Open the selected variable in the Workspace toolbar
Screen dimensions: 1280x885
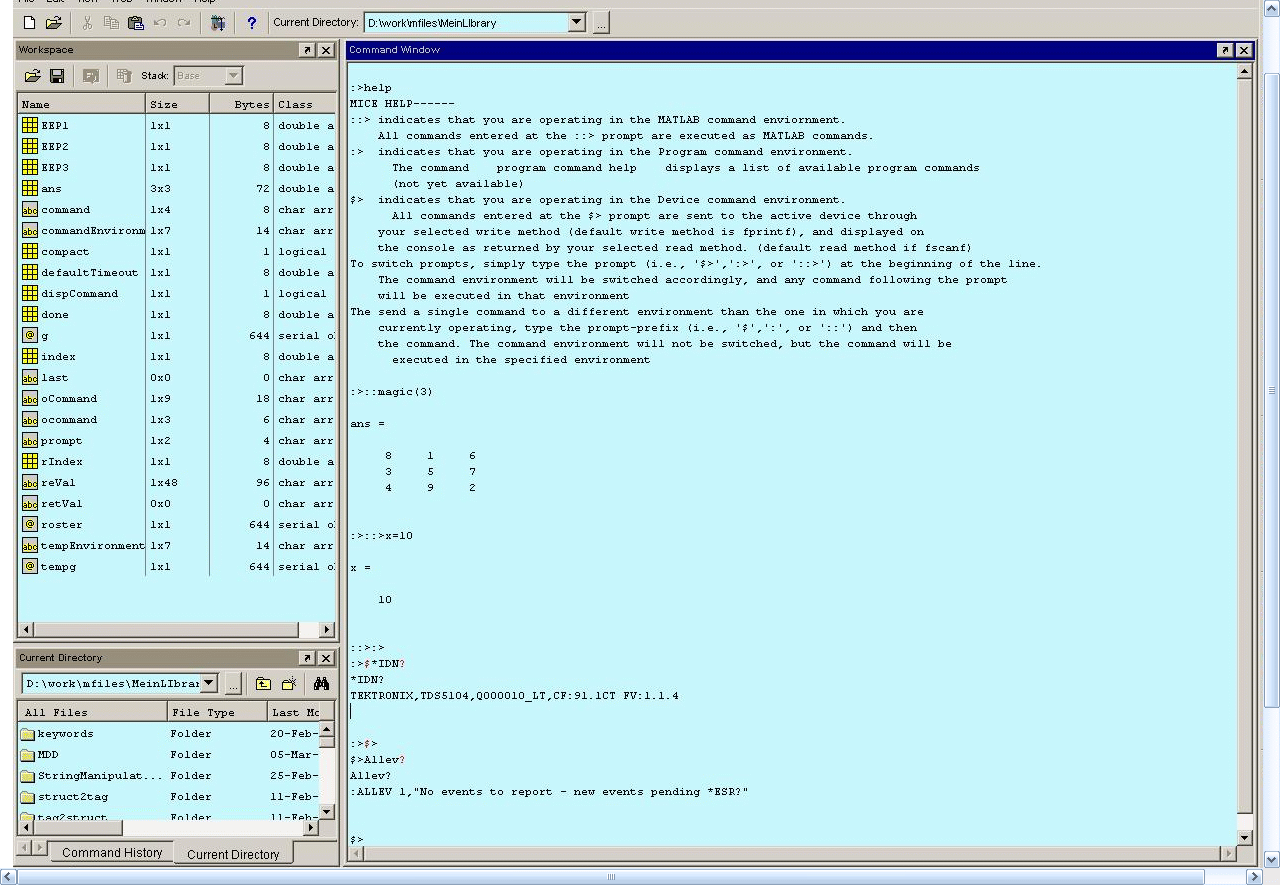pyautogui.click(x=91, y=76)
